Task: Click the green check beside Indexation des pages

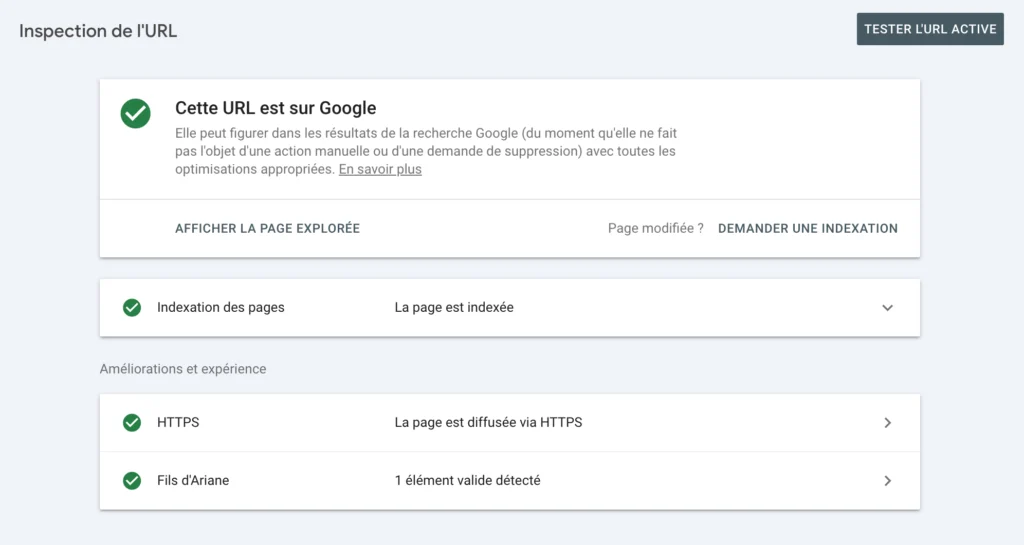Action: (x=132, y=307)
